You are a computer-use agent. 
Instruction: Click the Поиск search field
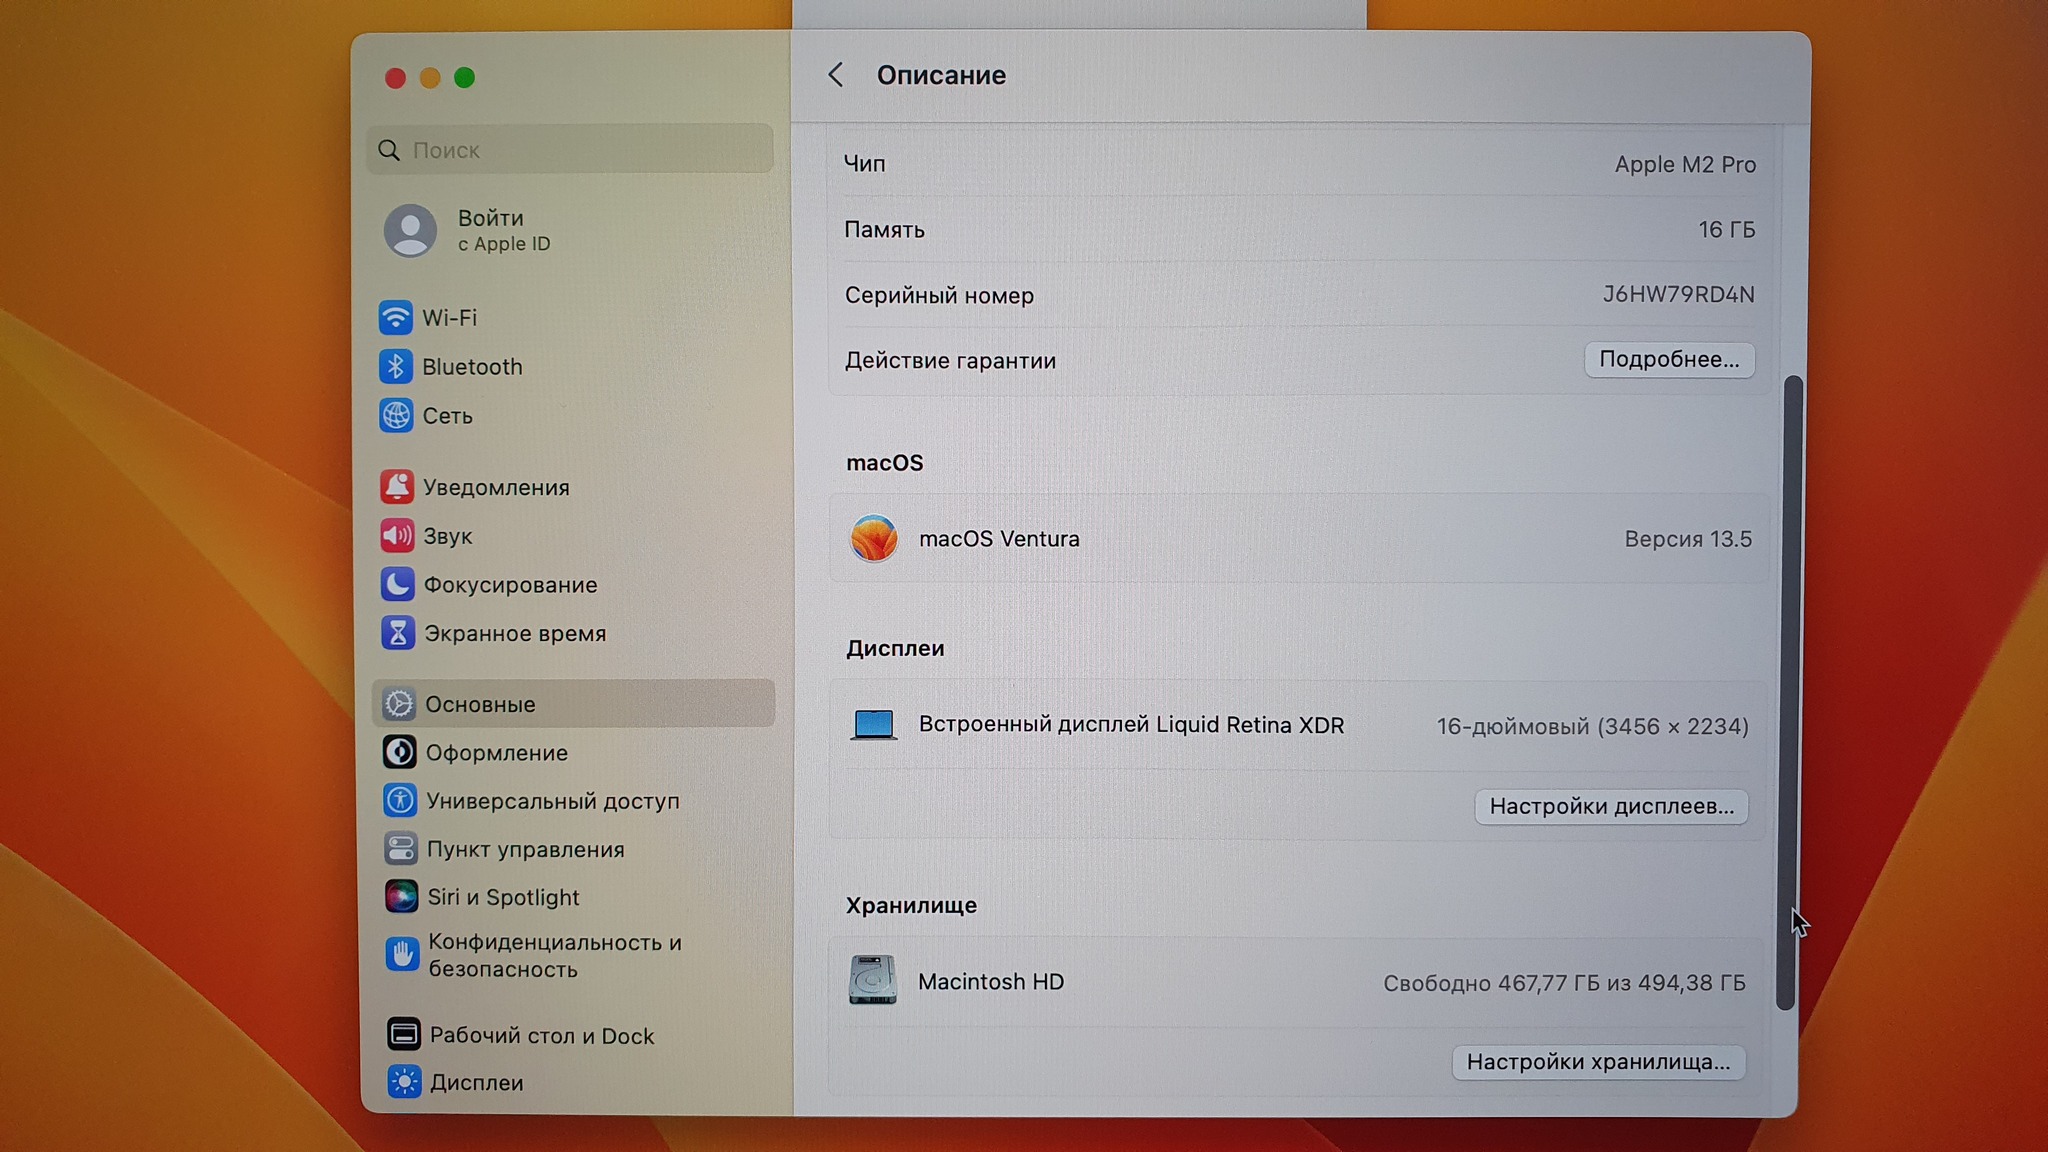click(x=570, y=150)
